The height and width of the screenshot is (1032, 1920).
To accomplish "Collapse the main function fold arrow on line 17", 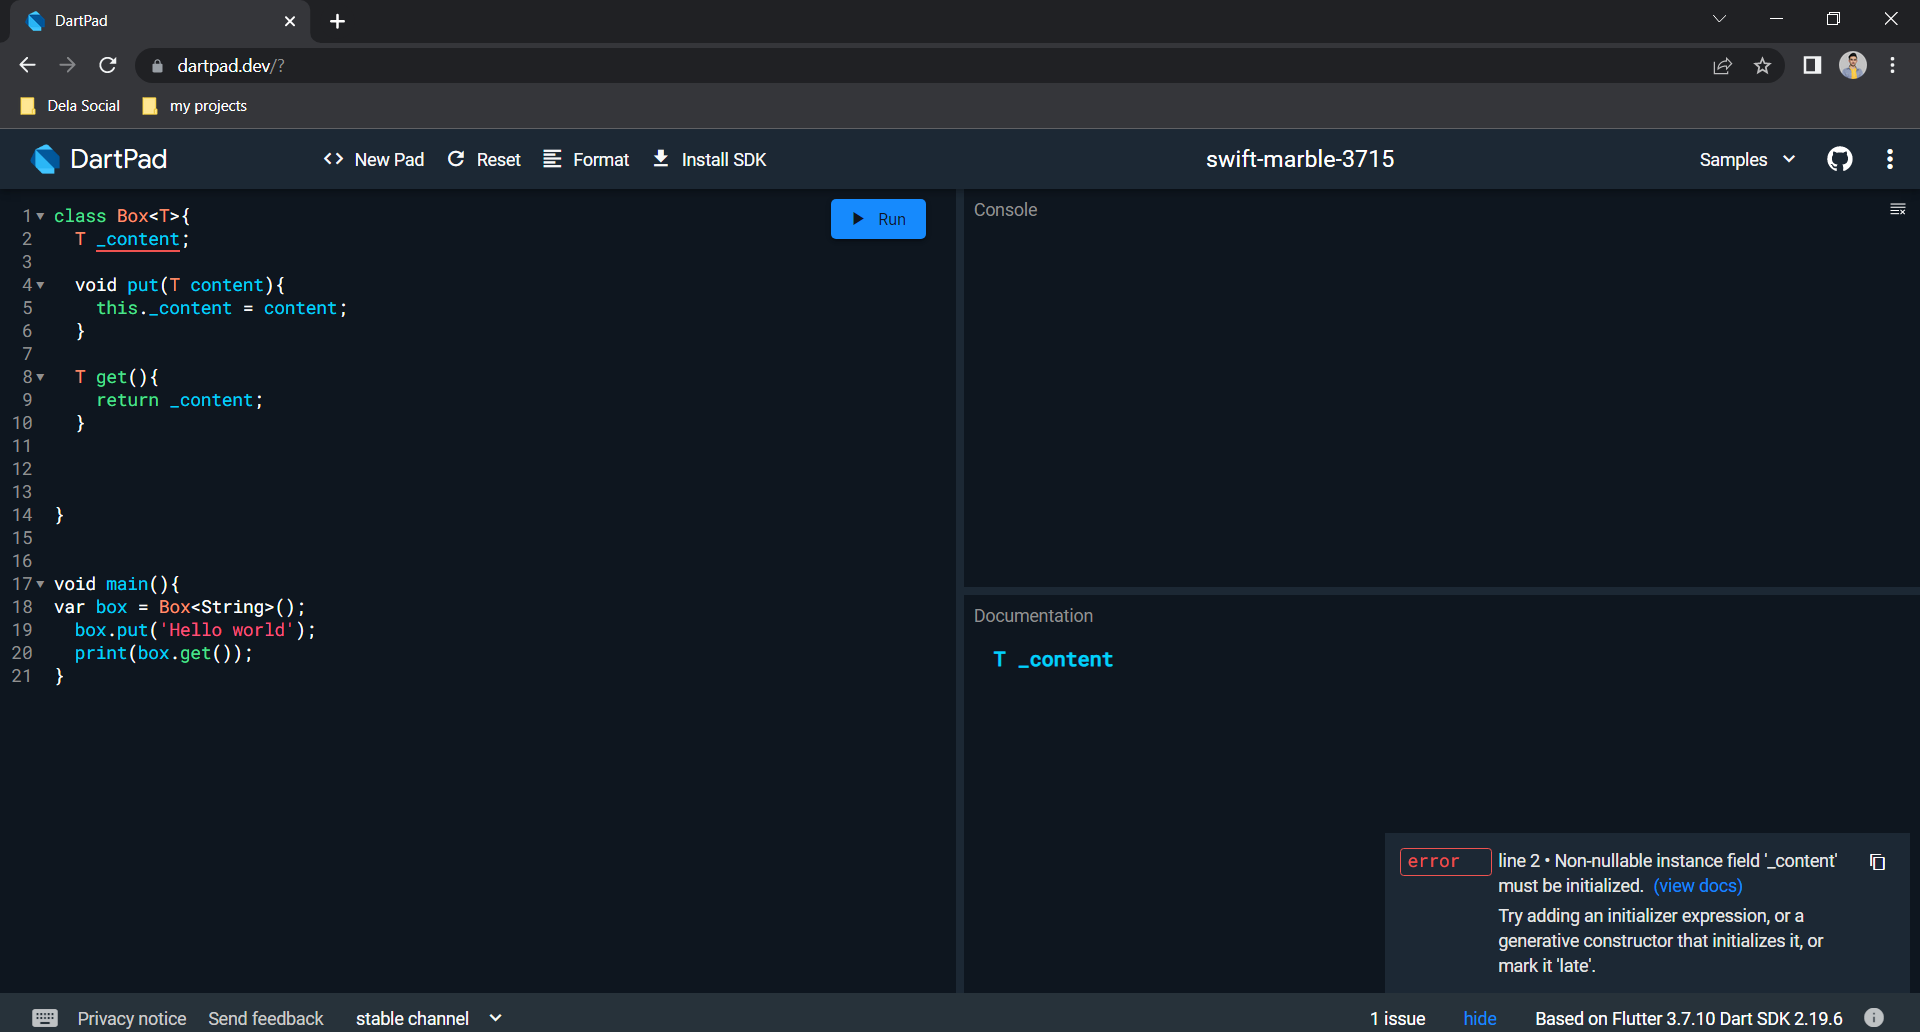I will point(40,584).
